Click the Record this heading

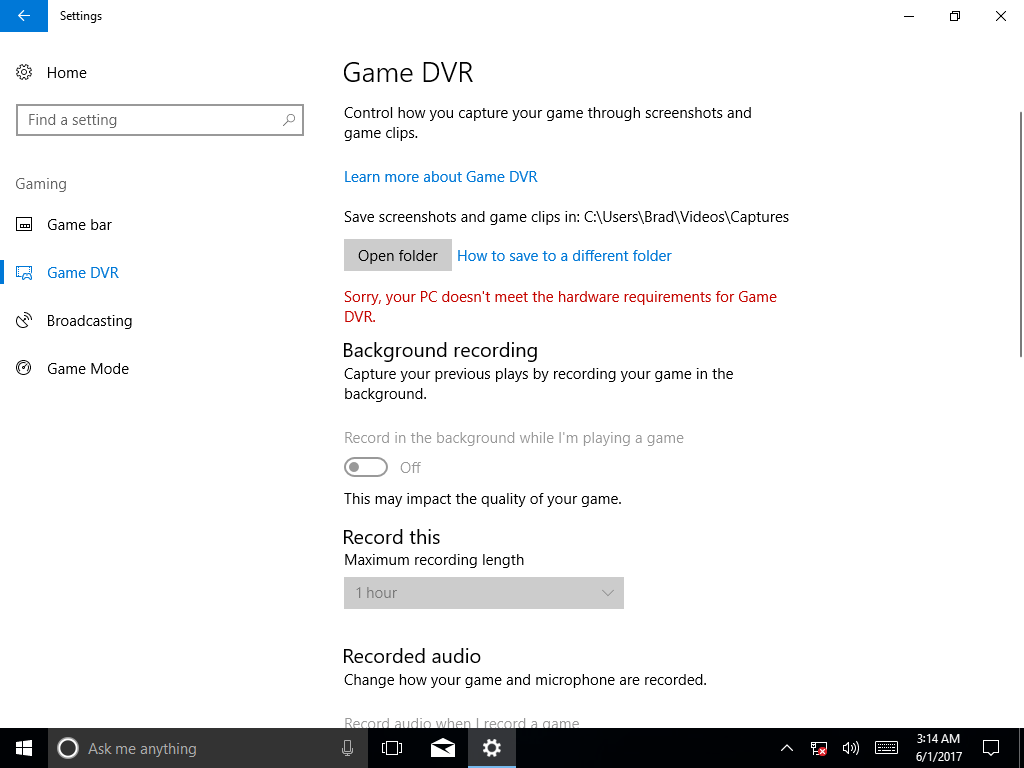391,537
